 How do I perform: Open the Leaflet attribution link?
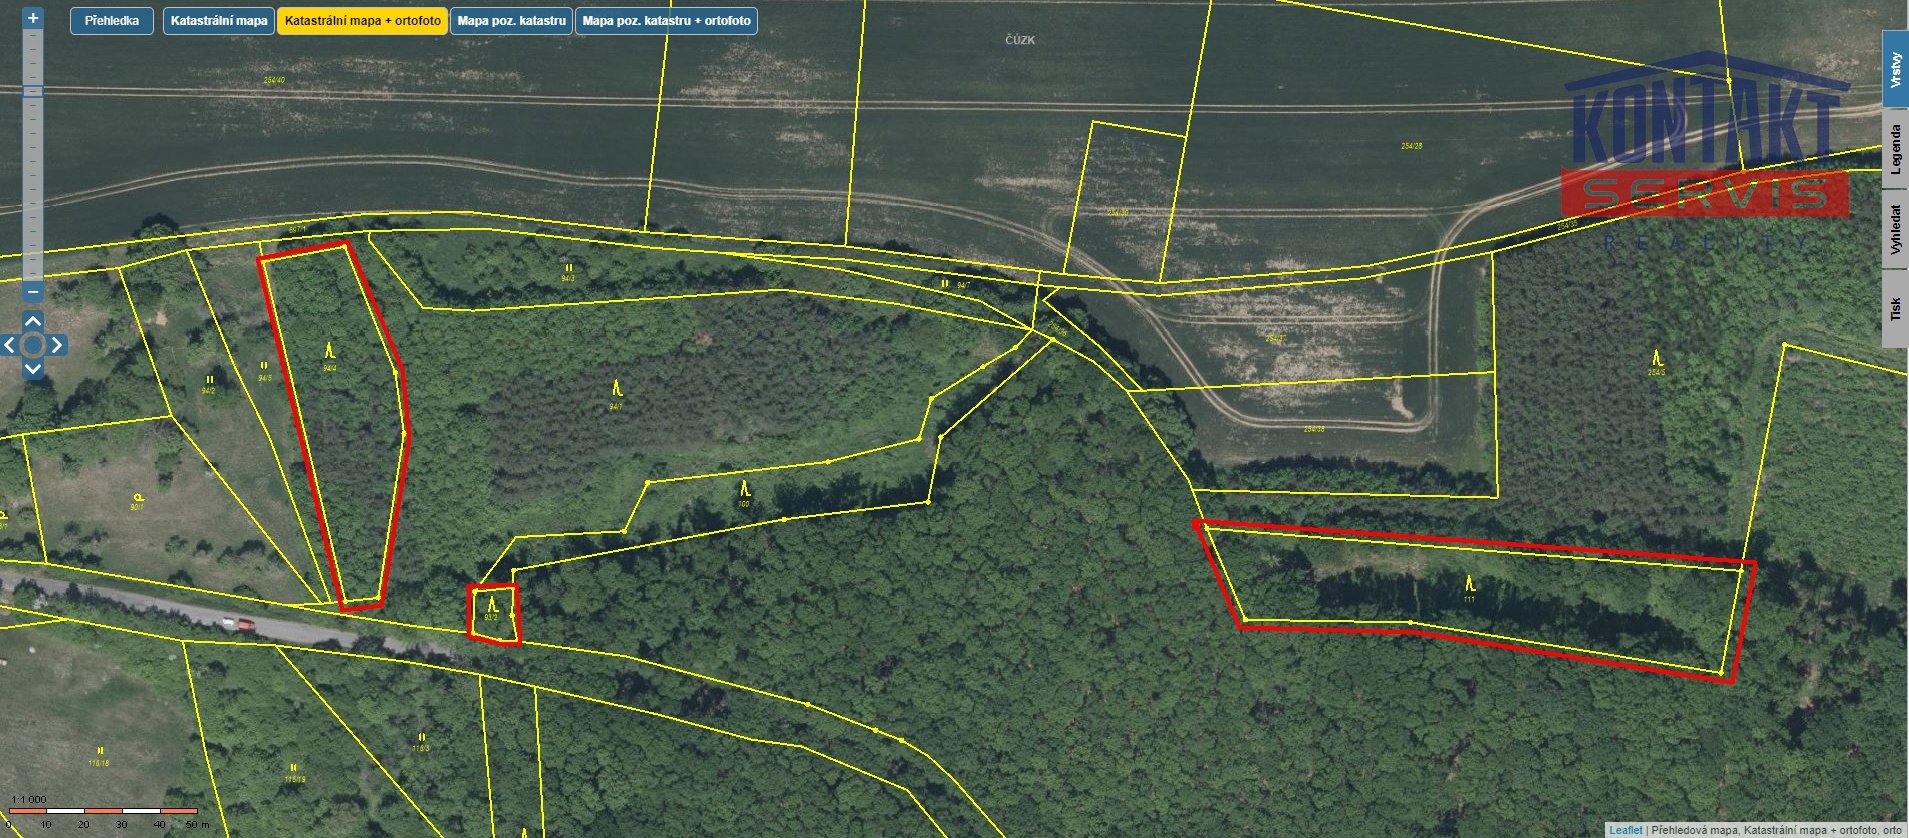1625,830
